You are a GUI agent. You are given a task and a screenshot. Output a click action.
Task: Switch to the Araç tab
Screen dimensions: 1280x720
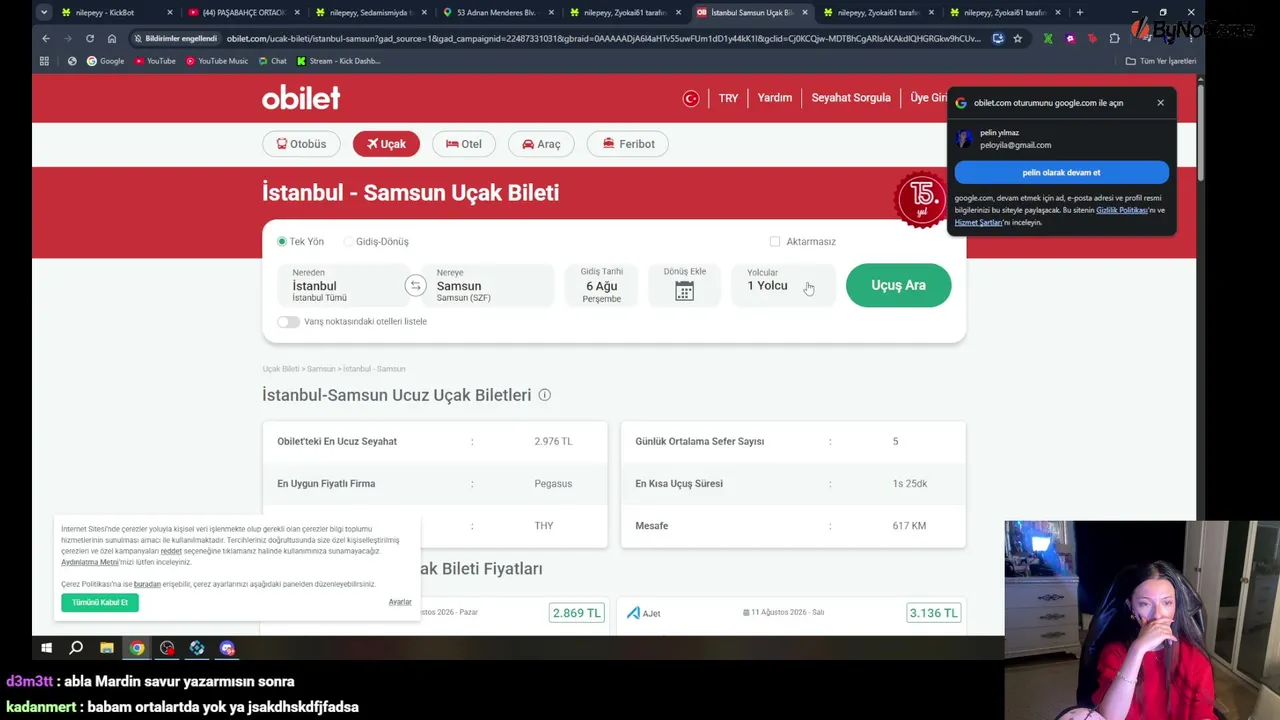(x=541, y=144)
